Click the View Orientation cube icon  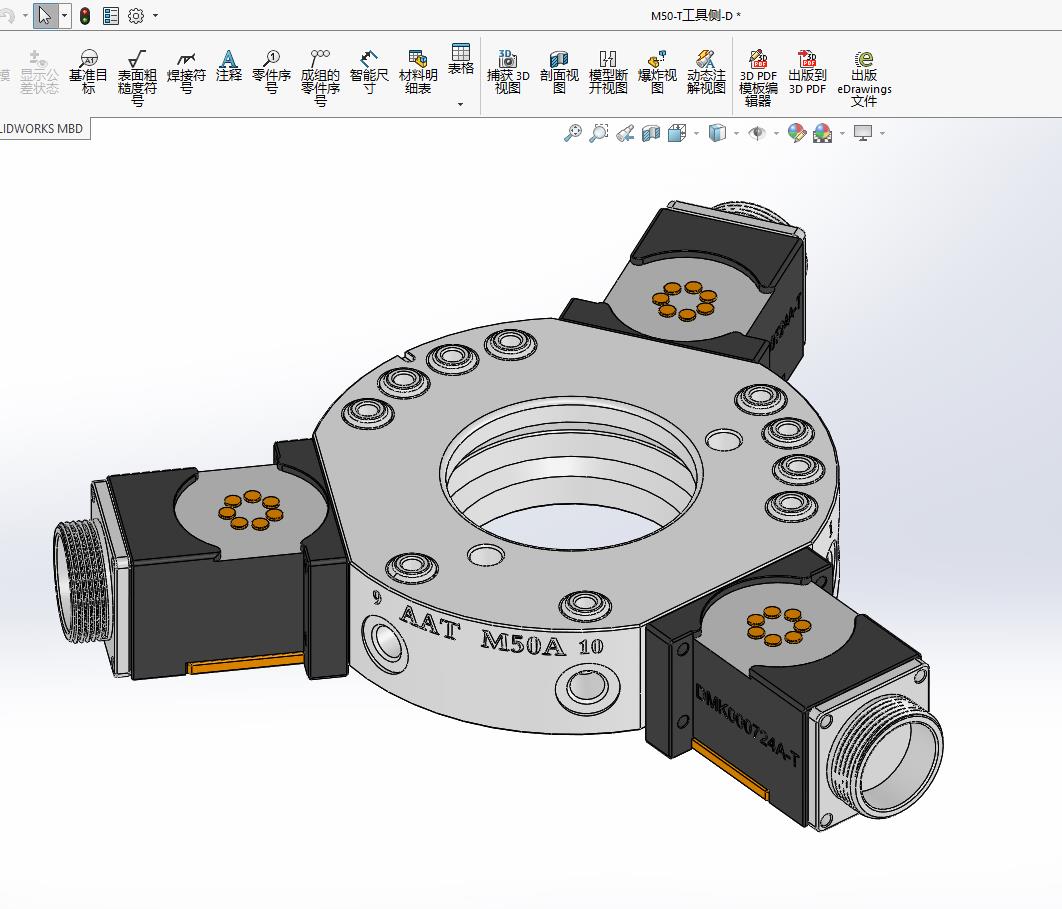click(x=677, y=133)
